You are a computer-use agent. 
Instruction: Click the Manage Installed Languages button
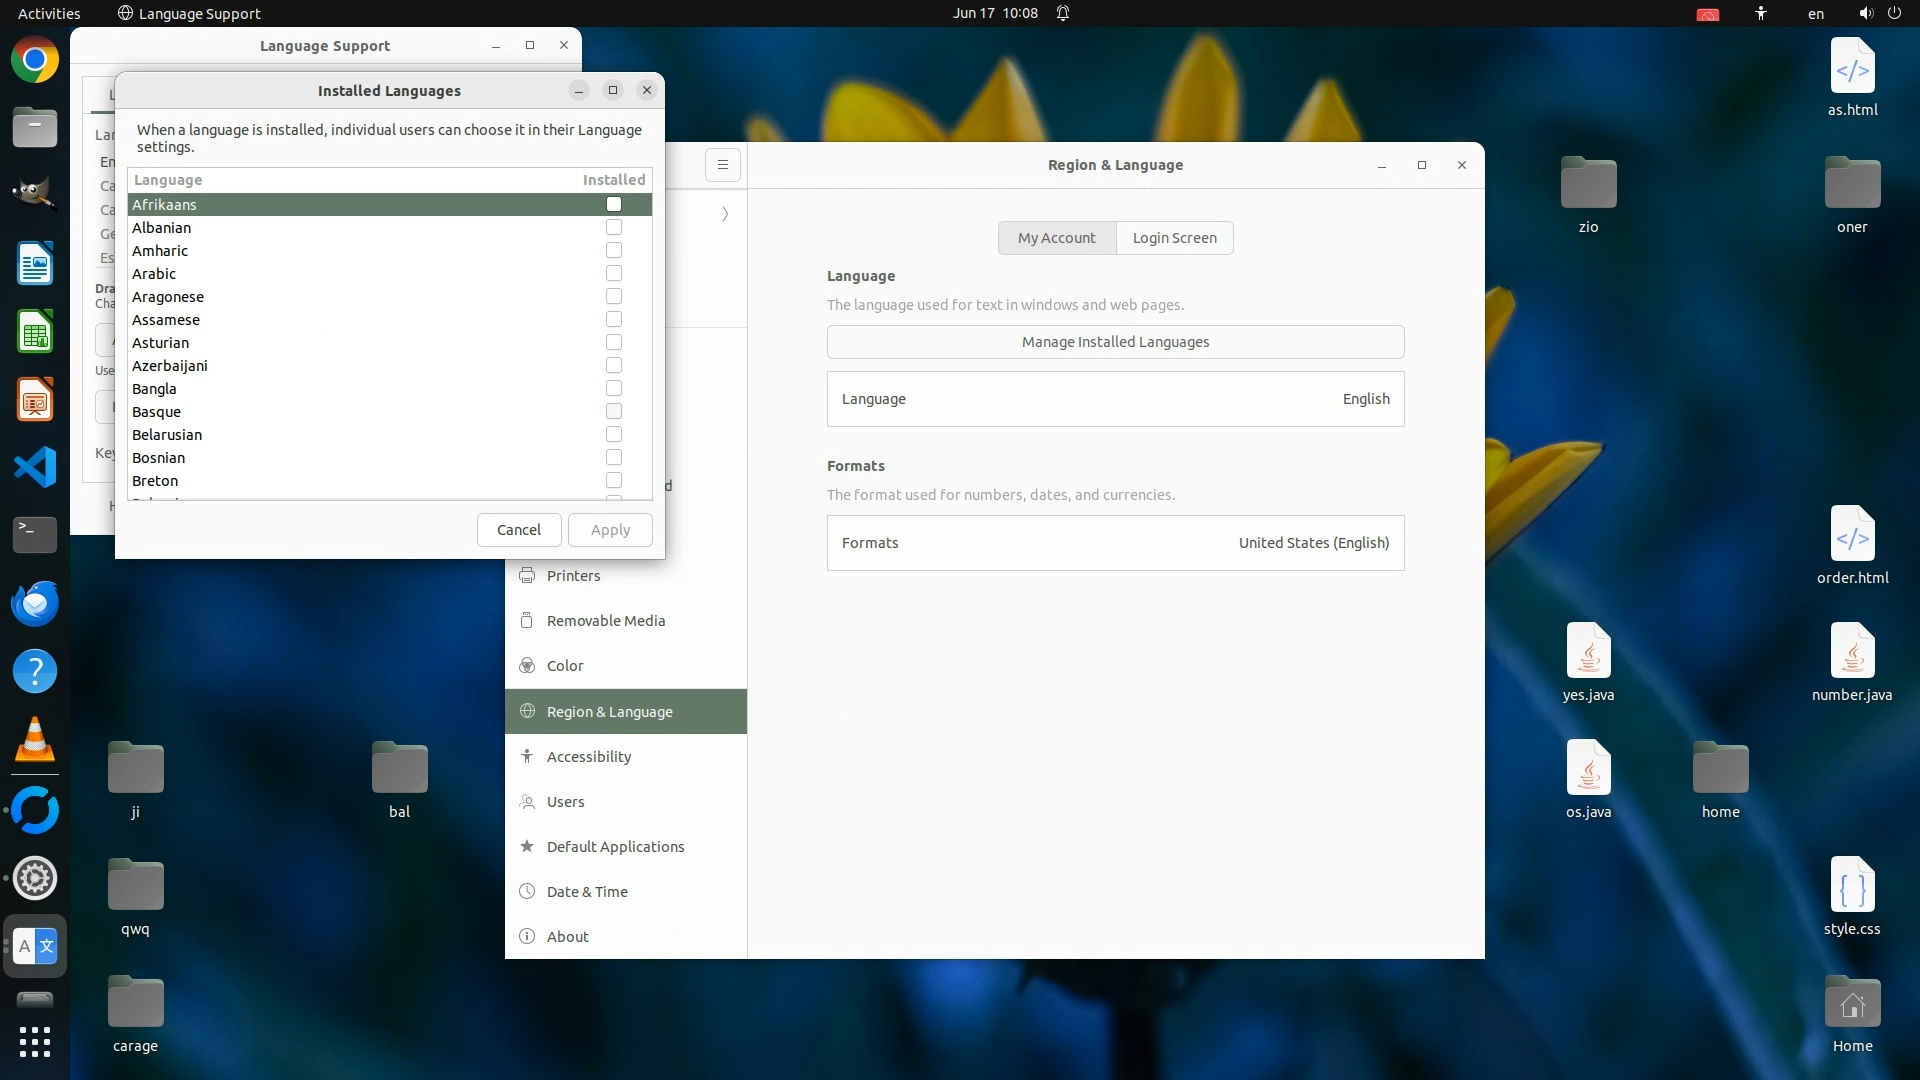(1115, 342)
